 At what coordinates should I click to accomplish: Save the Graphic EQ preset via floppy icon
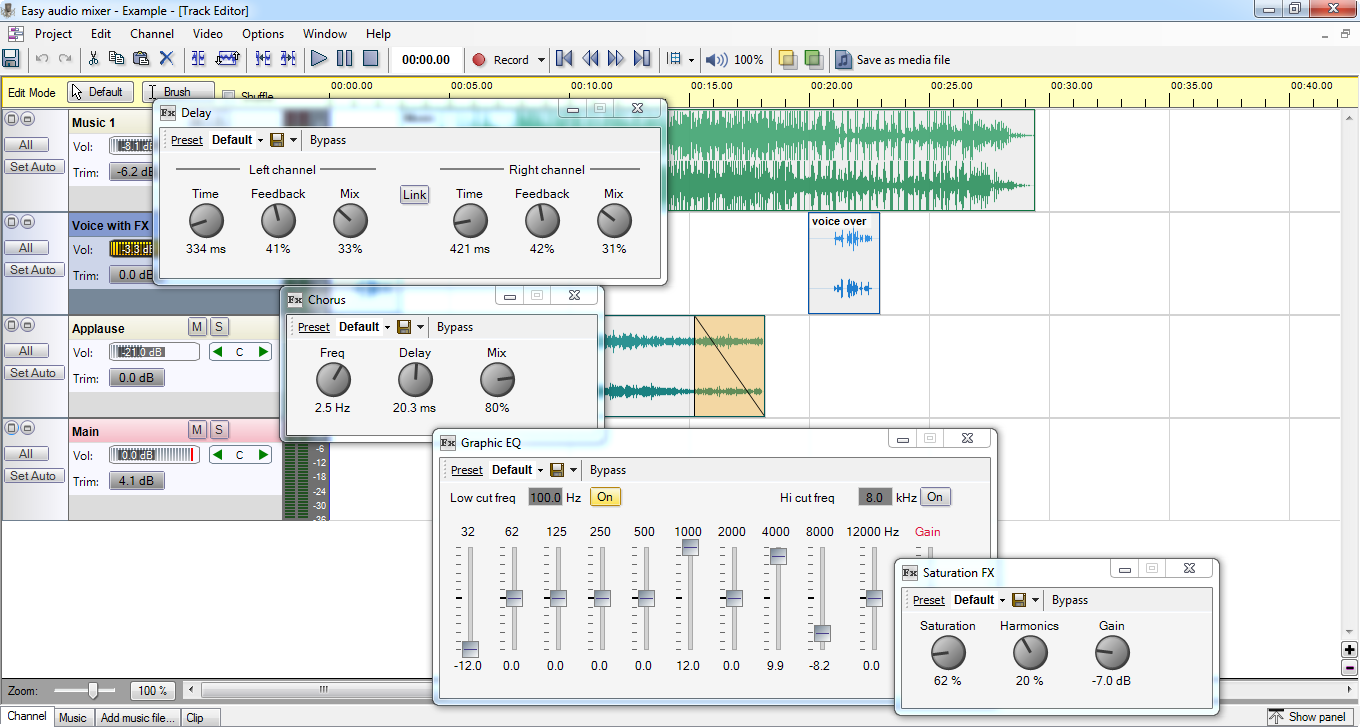coord(558,470)
